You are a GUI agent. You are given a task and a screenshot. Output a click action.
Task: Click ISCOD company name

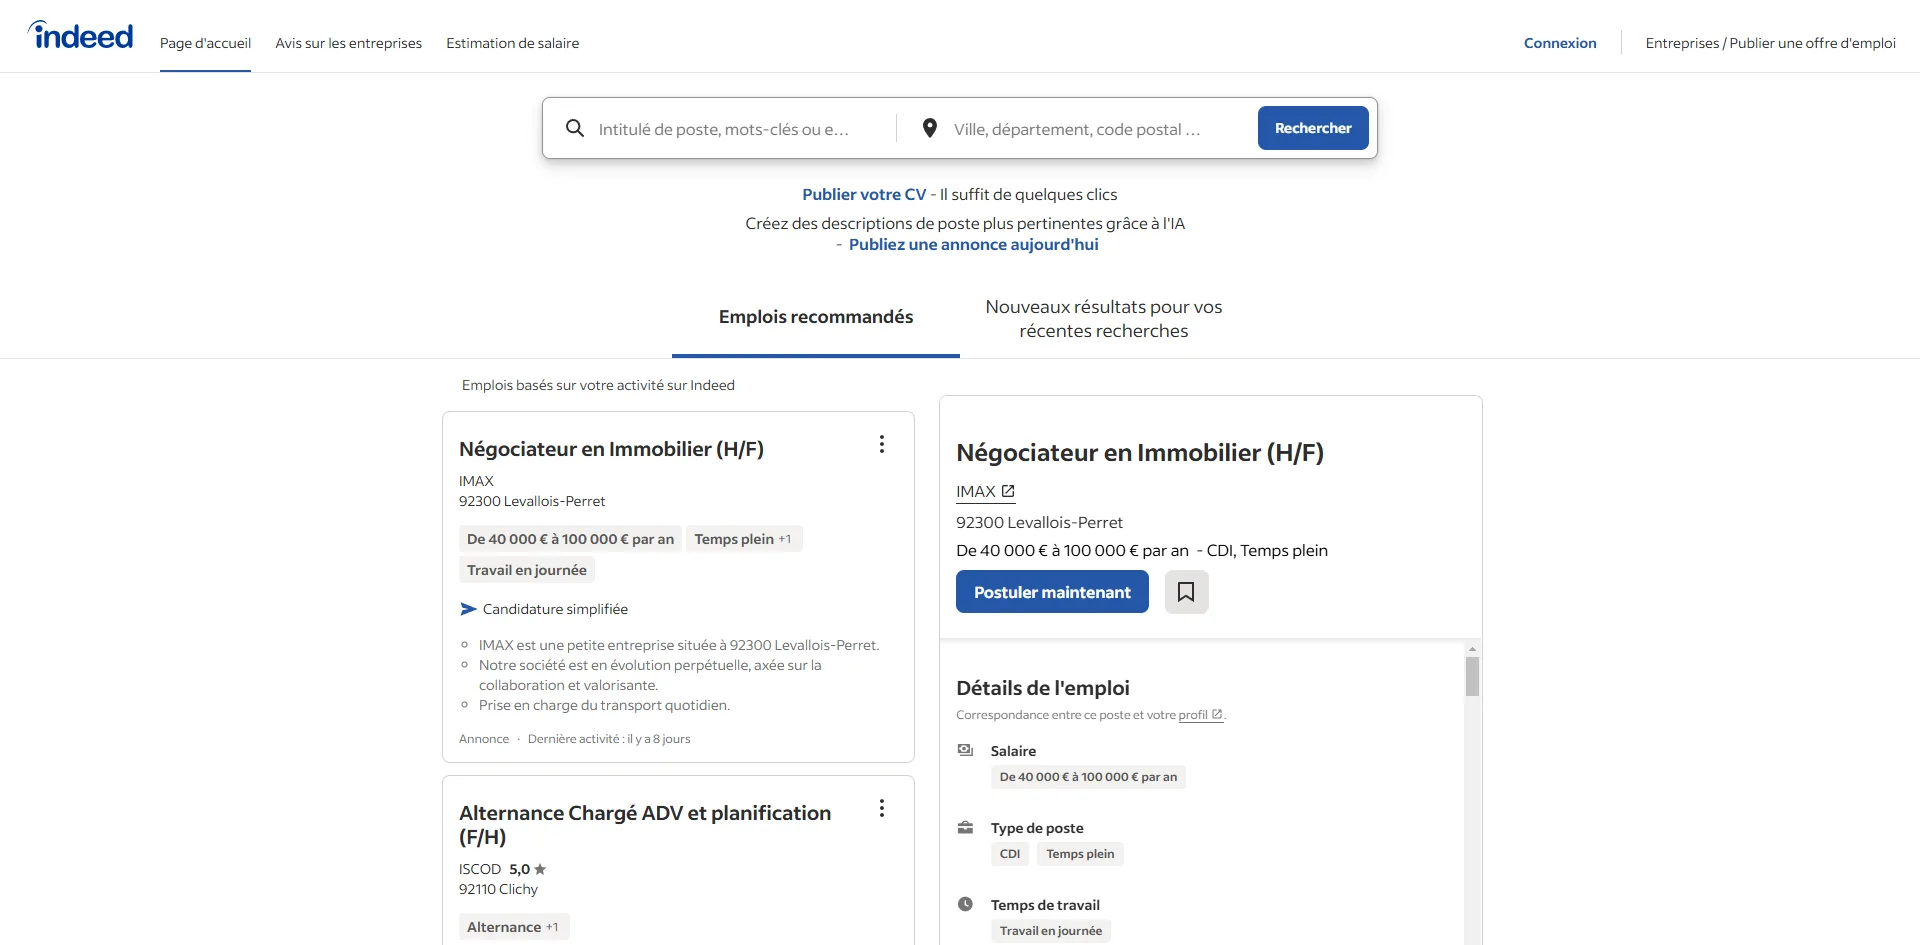(x=480, y=869)
